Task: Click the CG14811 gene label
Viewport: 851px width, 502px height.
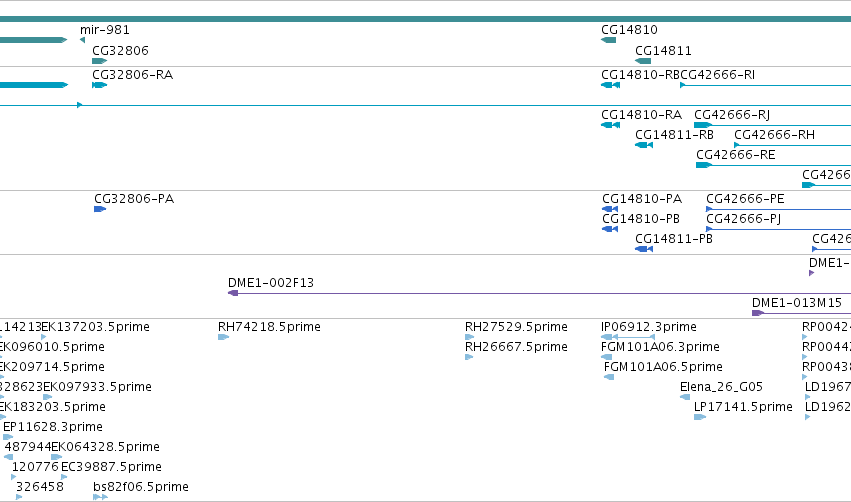Action: click(663, 51)
